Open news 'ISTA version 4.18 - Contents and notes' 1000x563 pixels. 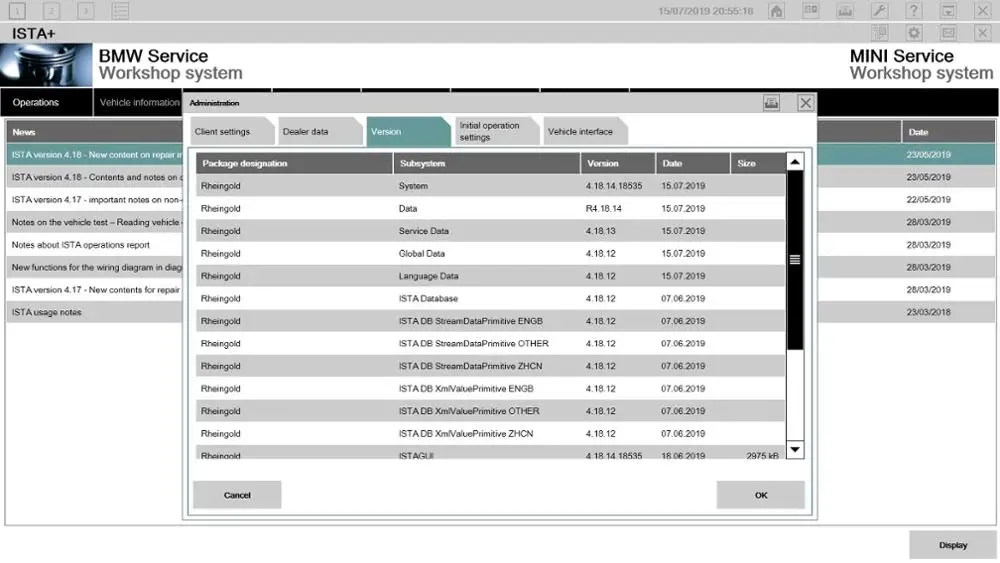point(94,177)
